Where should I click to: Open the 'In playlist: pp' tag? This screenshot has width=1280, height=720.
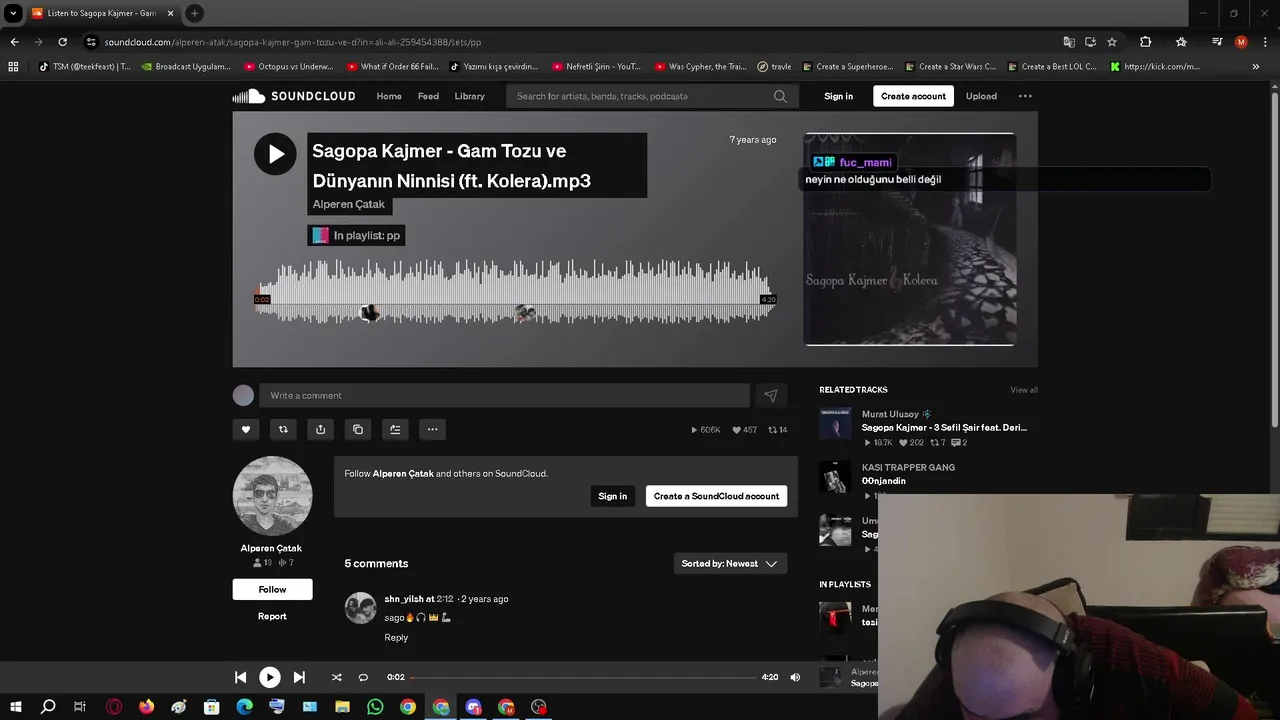click(356, 235)
